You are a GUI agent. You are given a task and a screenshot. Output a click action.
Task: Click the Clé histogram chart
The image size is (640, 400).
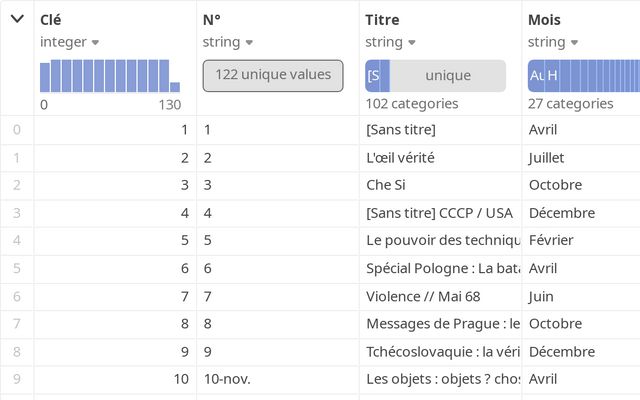(x=110, y=76)
